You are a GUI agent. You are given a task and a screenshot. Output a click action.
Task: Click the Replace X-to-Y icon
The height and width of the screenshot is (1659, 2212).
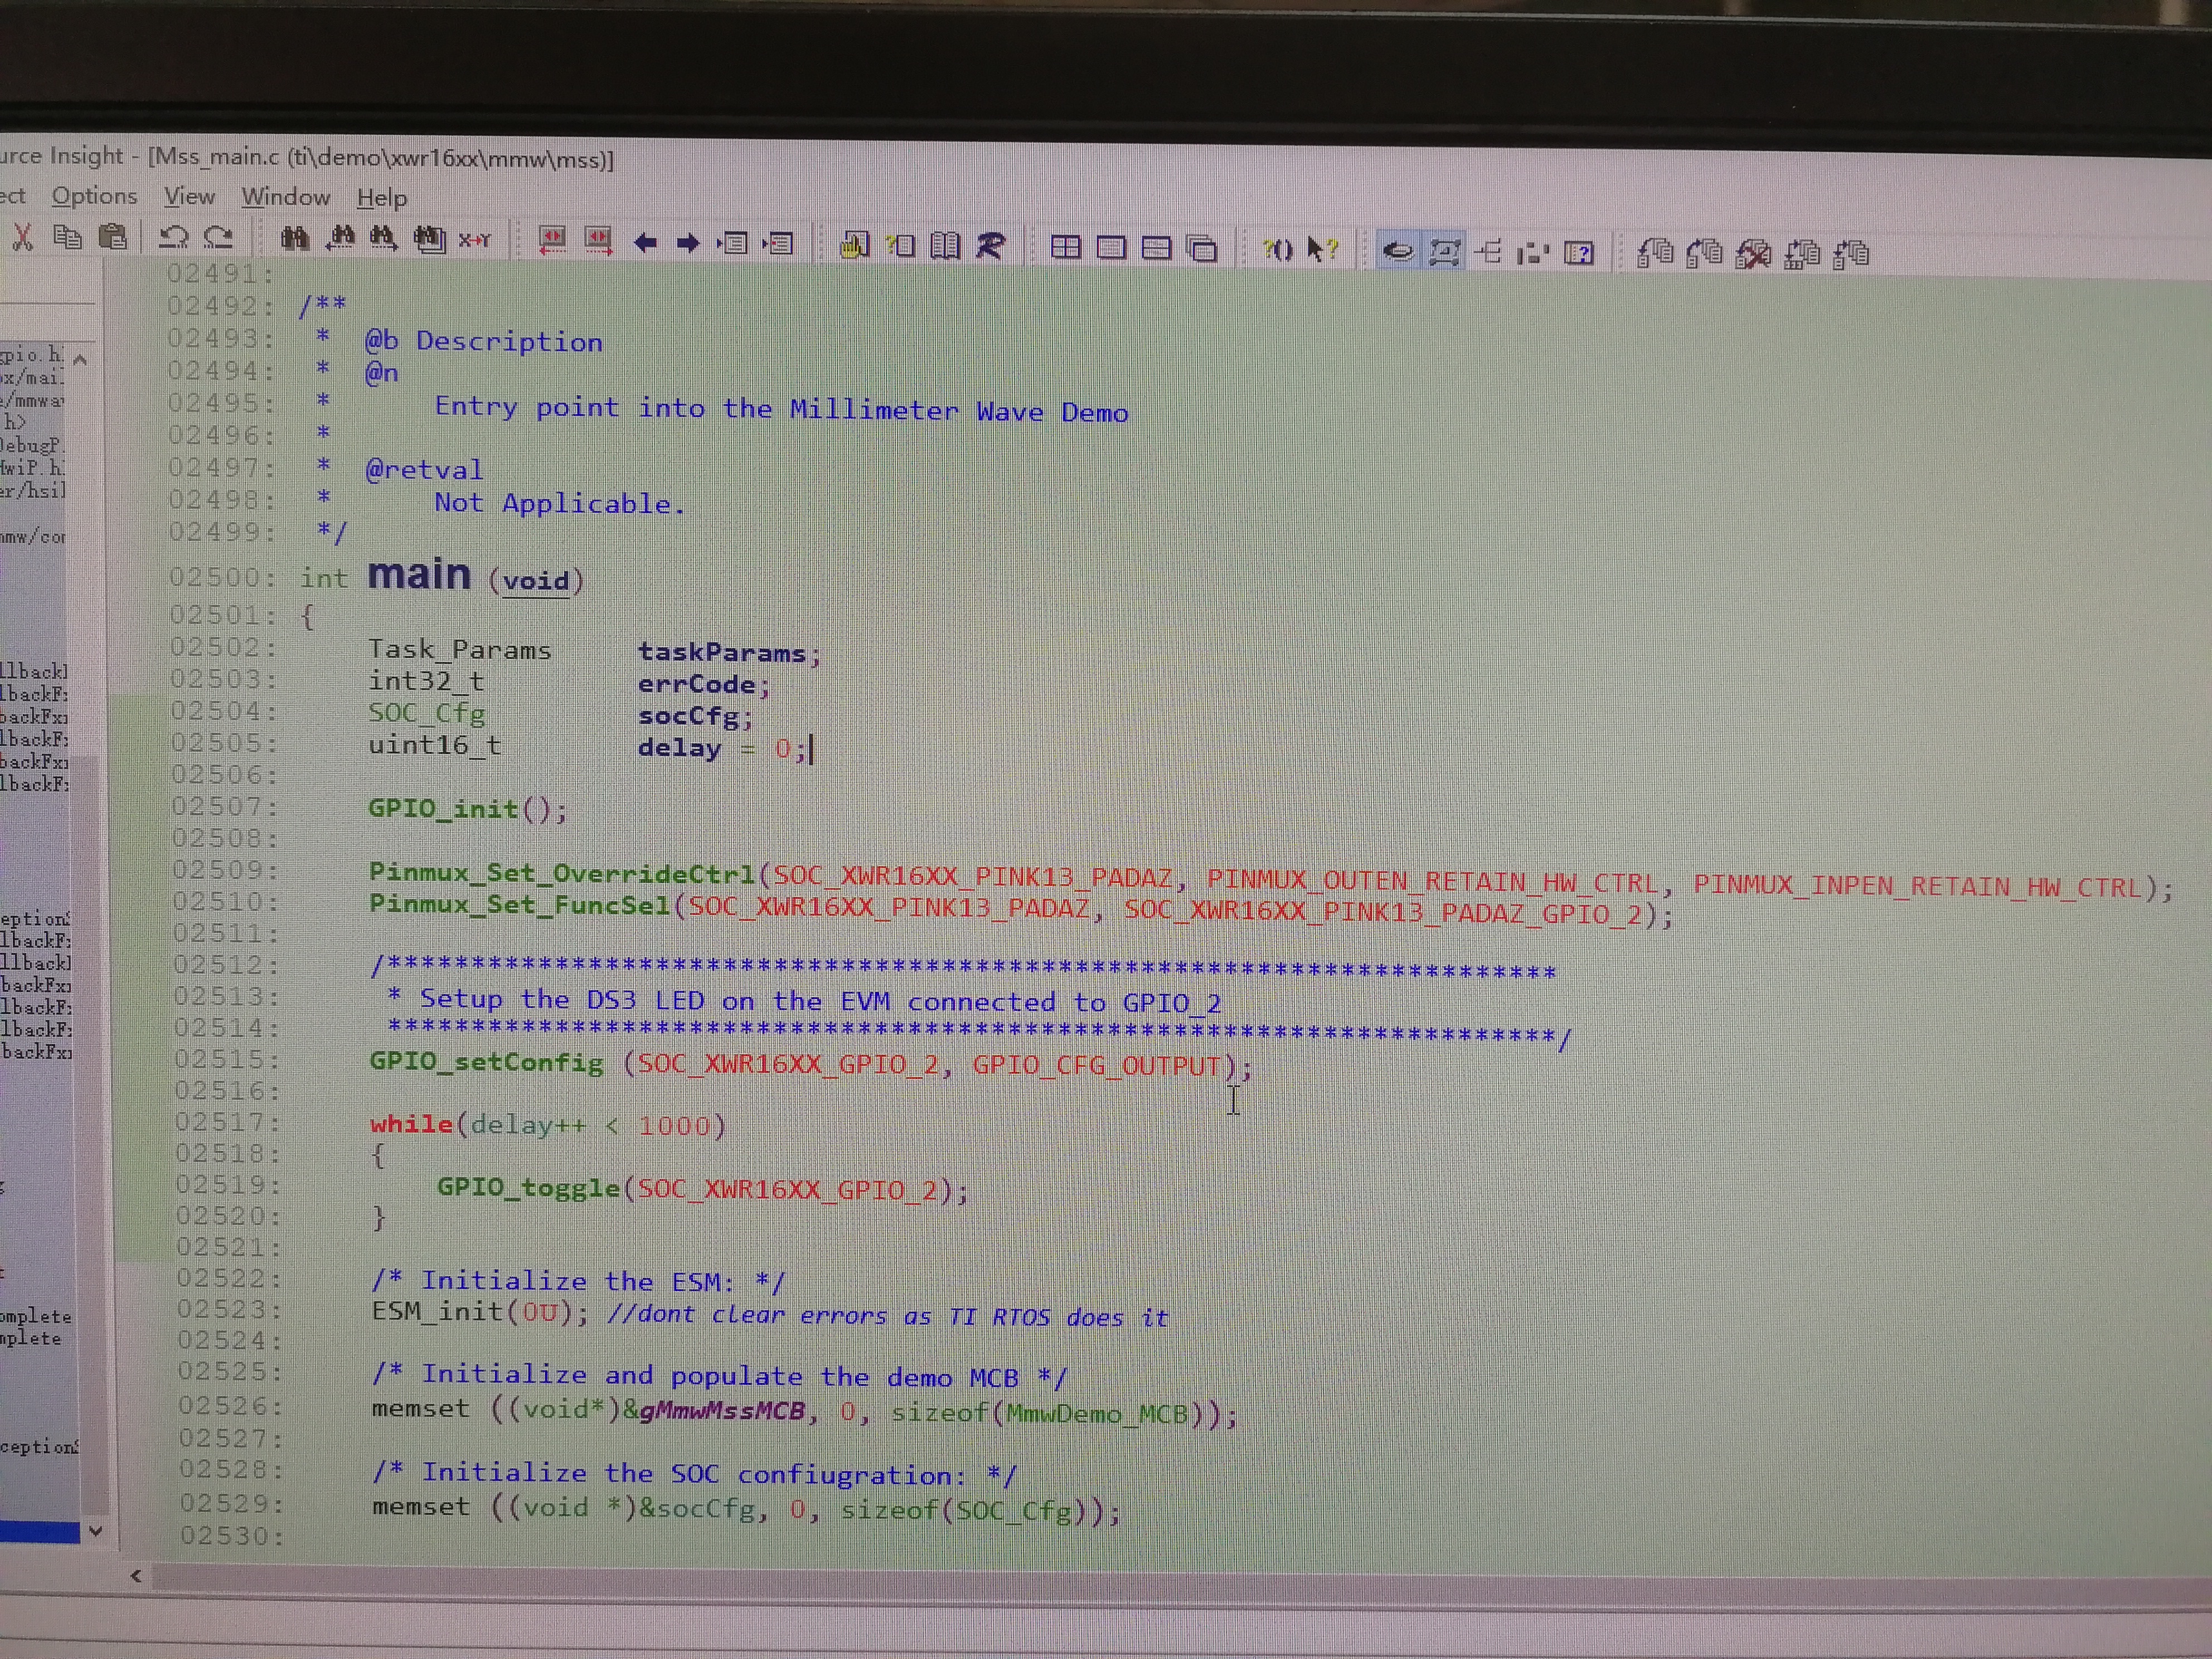pyautogui.click(x=475, y=241)
